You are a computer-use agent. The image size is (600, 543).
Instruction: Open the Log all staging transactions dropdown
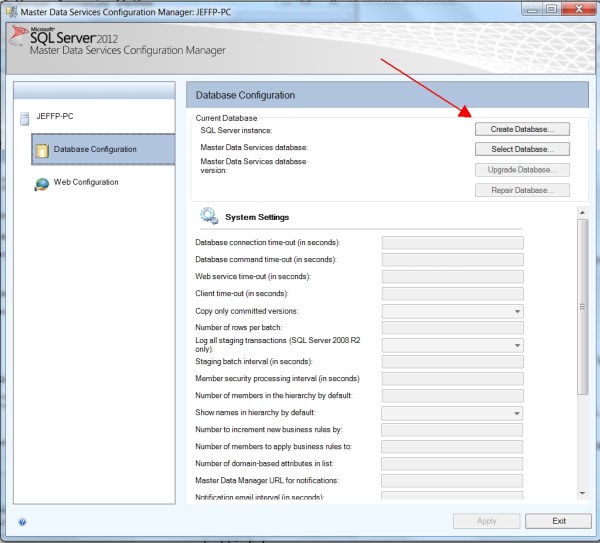452,346
